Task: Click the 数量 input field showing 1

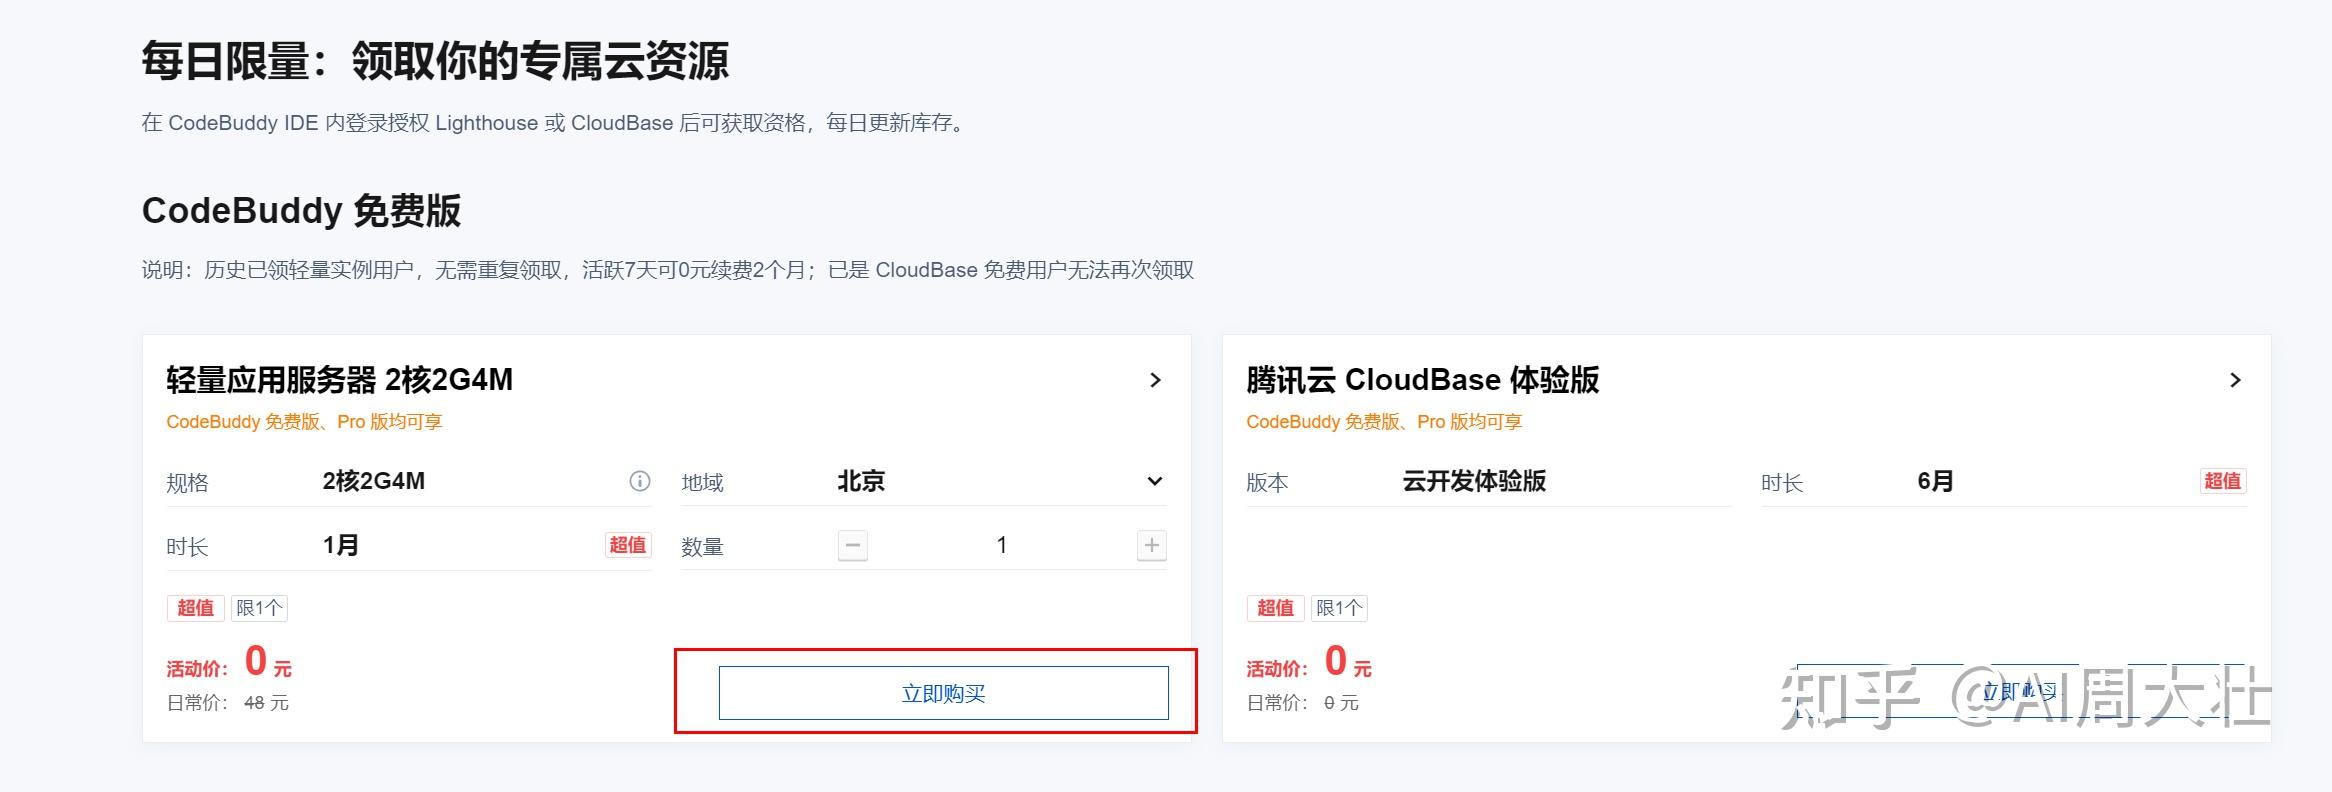Action: 1001,546
